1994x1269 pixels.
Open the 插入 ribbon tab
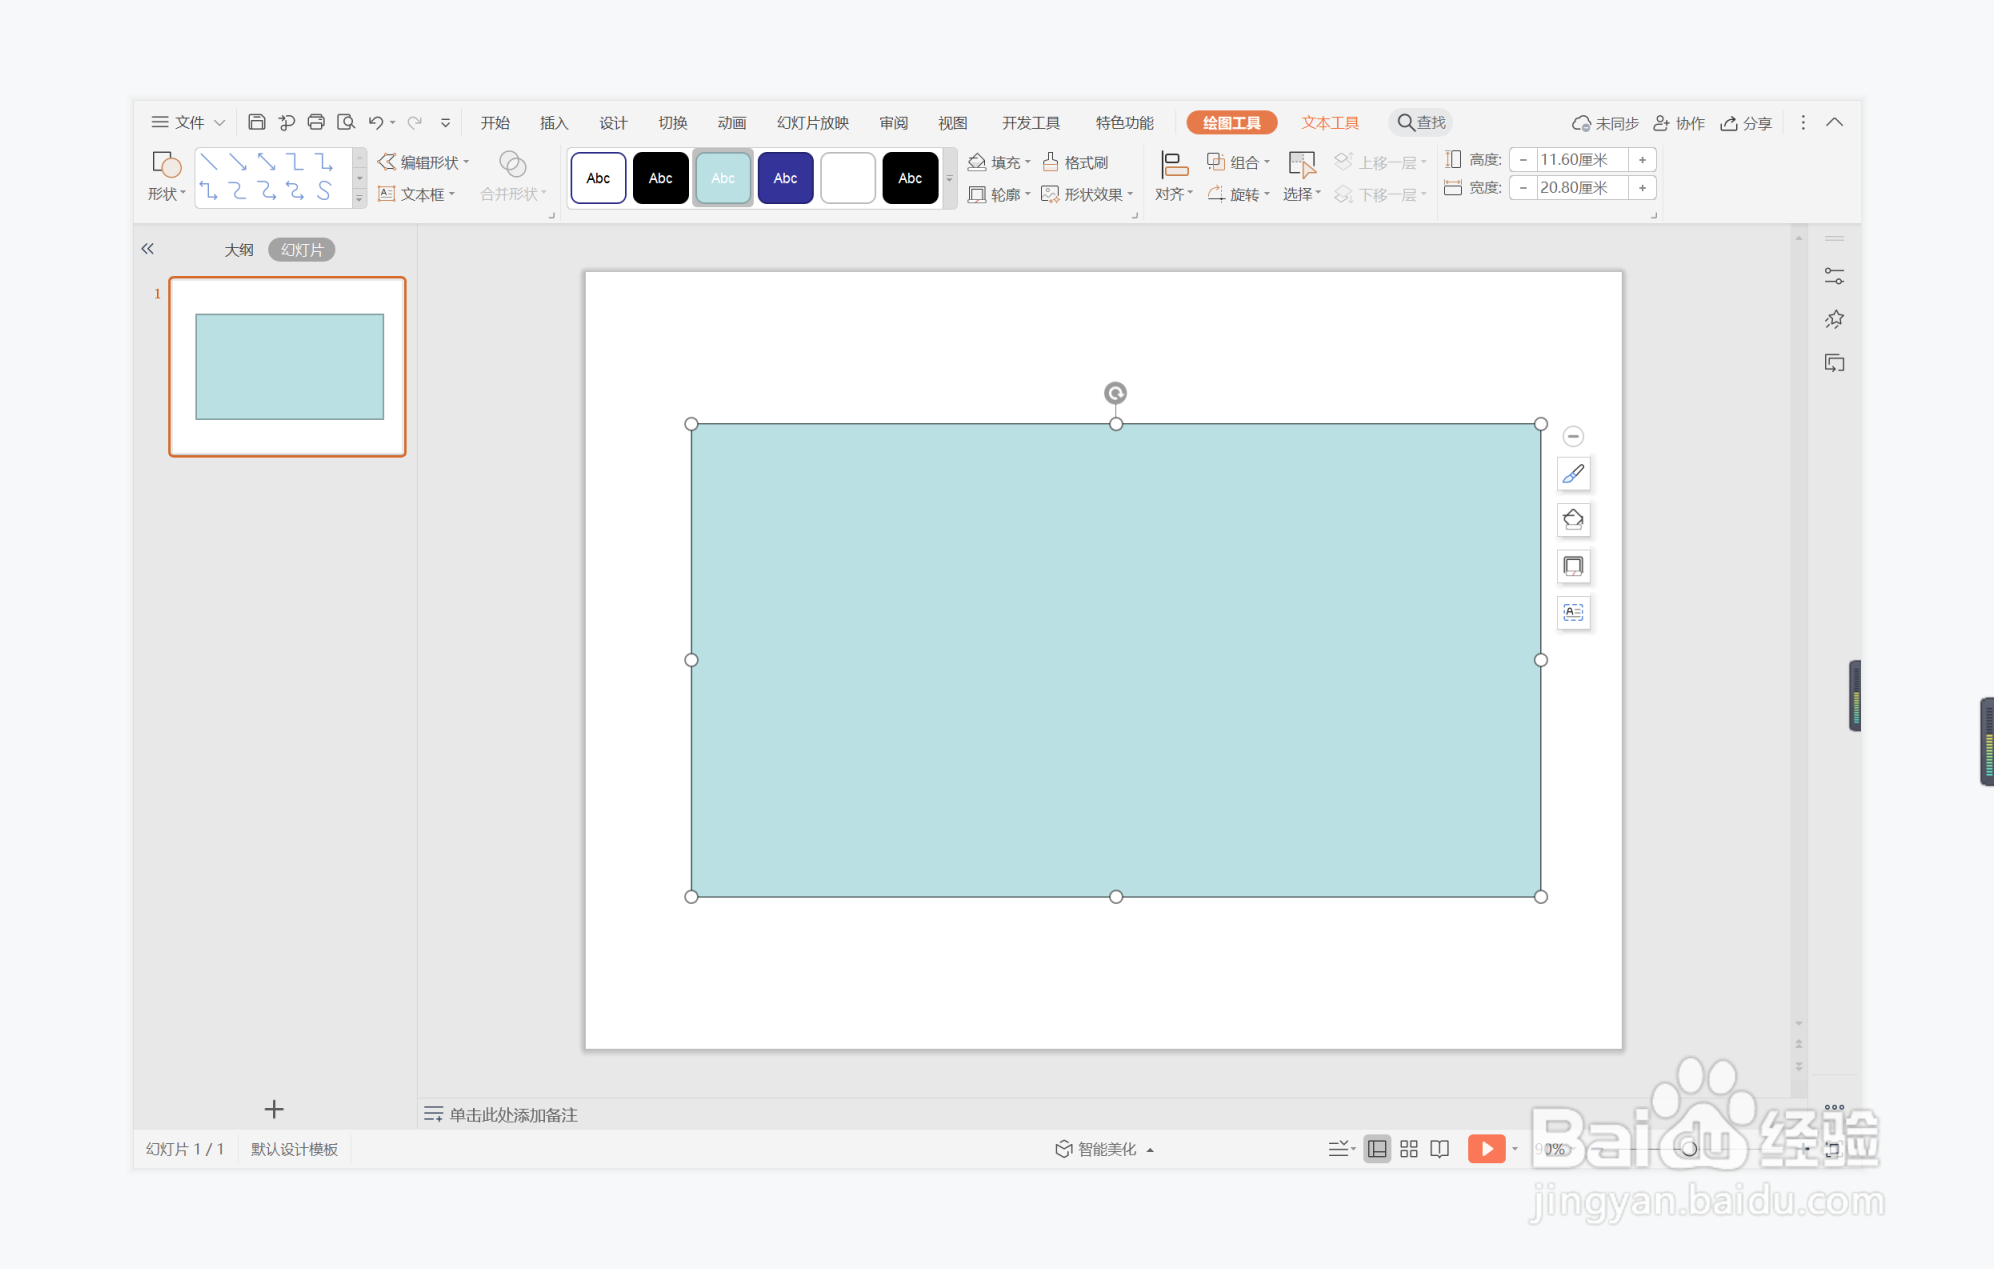(x=553, y=123)
